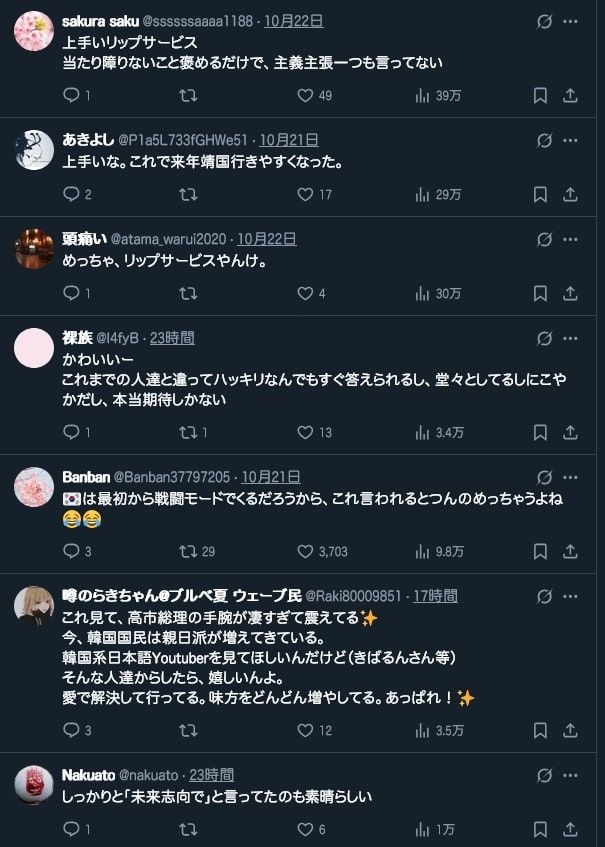605x847 pixels.
Task: Click the Grok icon on あきよし's tweet
Action: (x=545, y=140)
